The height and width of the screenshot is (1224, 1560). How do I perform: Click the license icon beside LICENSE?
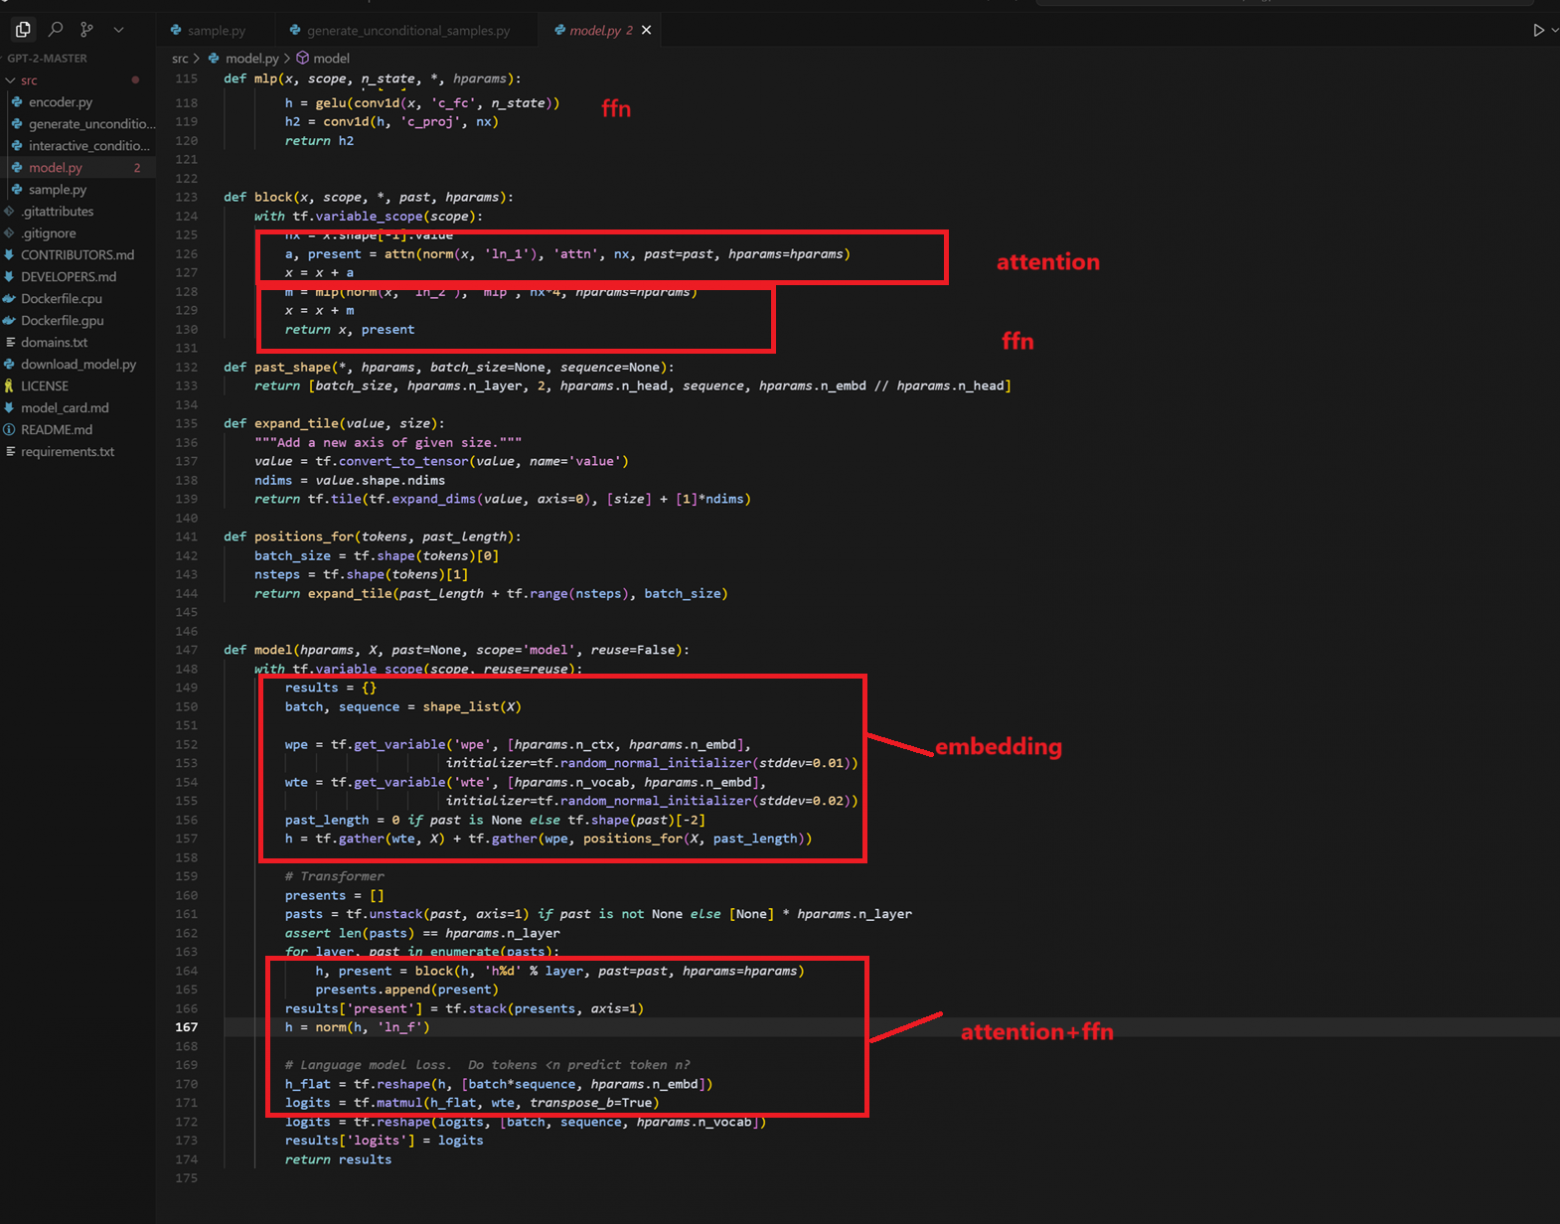click(10, 386)
